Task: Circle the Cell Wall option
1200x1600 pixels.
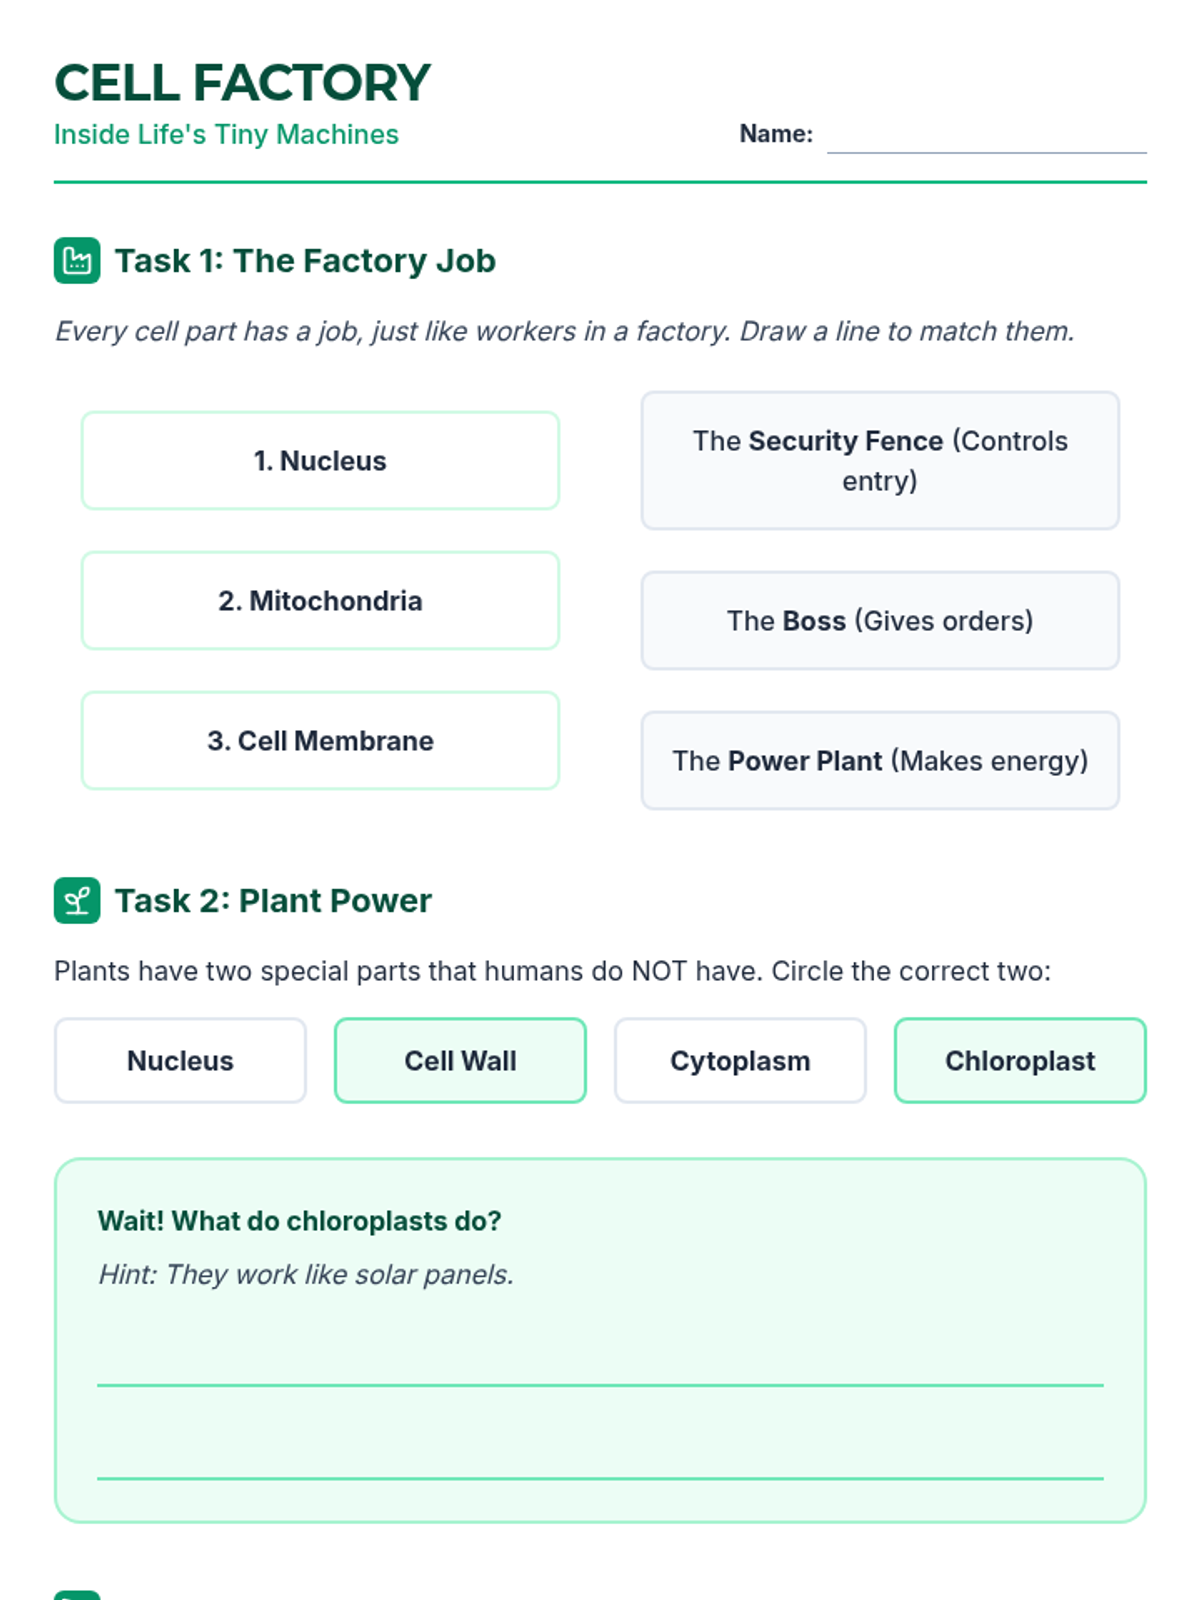Action: point(460,1061)
